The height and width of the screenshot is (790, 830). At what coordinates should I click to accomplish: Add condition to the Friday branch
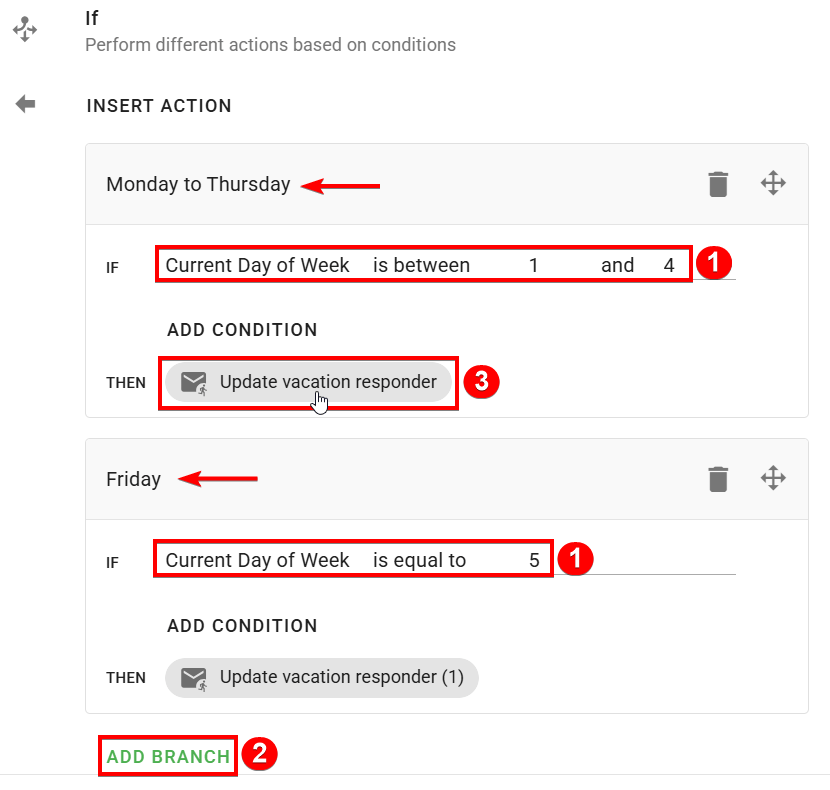[242, 626]
